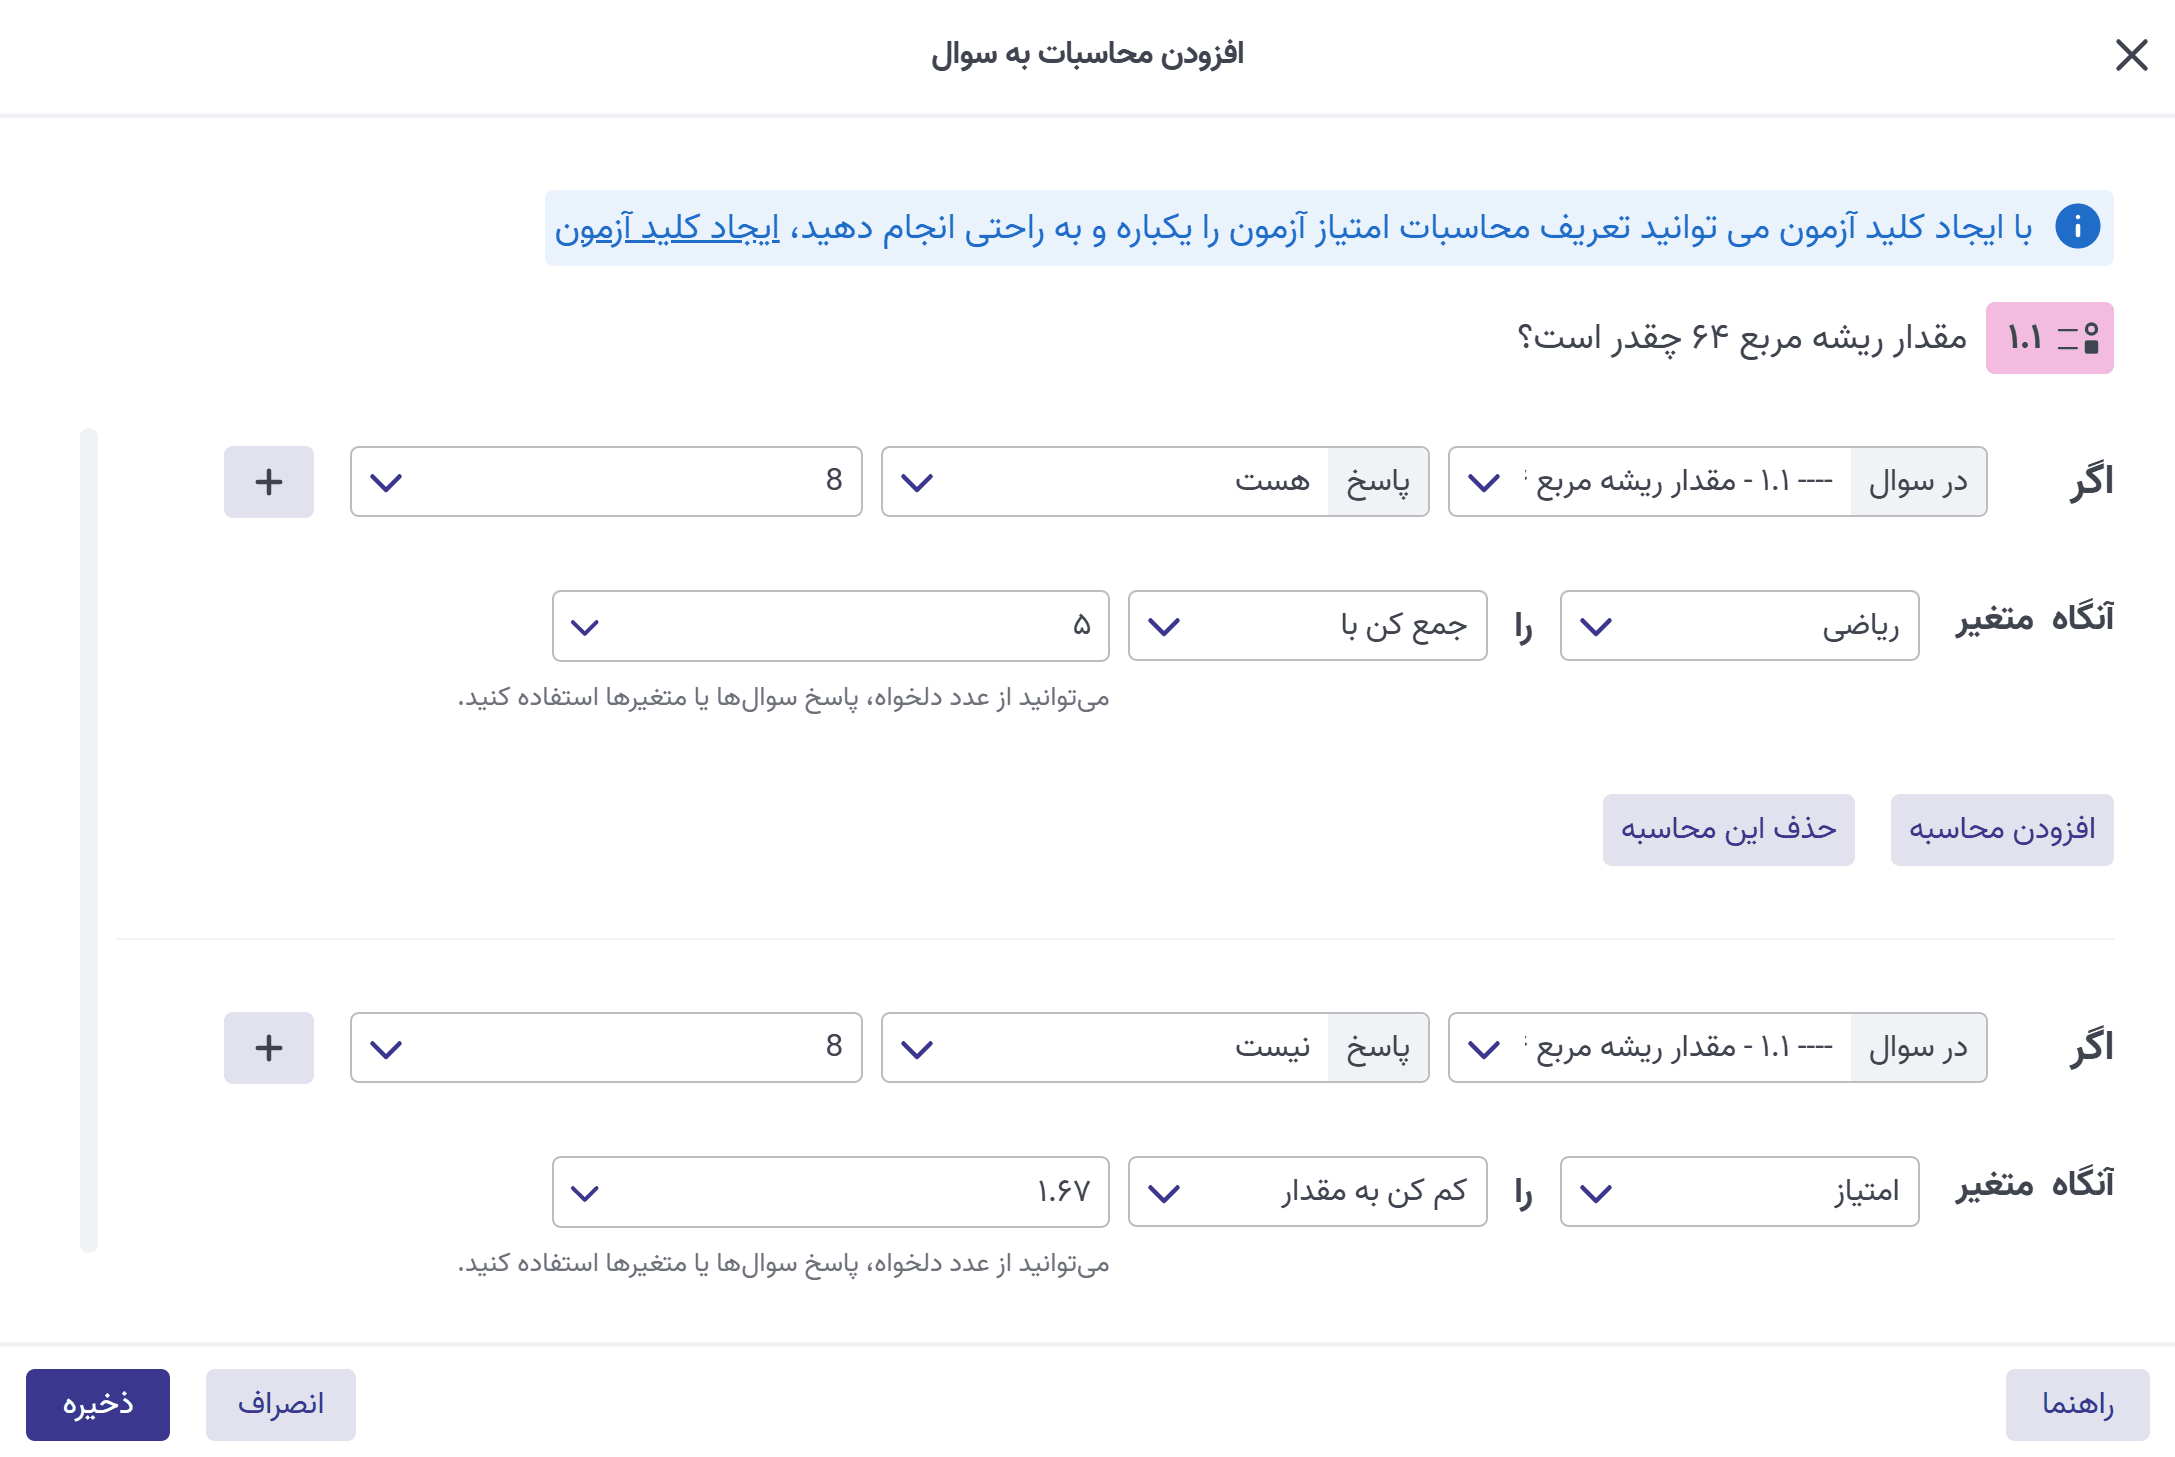The height and width of the screenshot is (1457, 2175).
Task: Open the 'جمع کن با' operation dropdown
Action: tap(1306, 626)
